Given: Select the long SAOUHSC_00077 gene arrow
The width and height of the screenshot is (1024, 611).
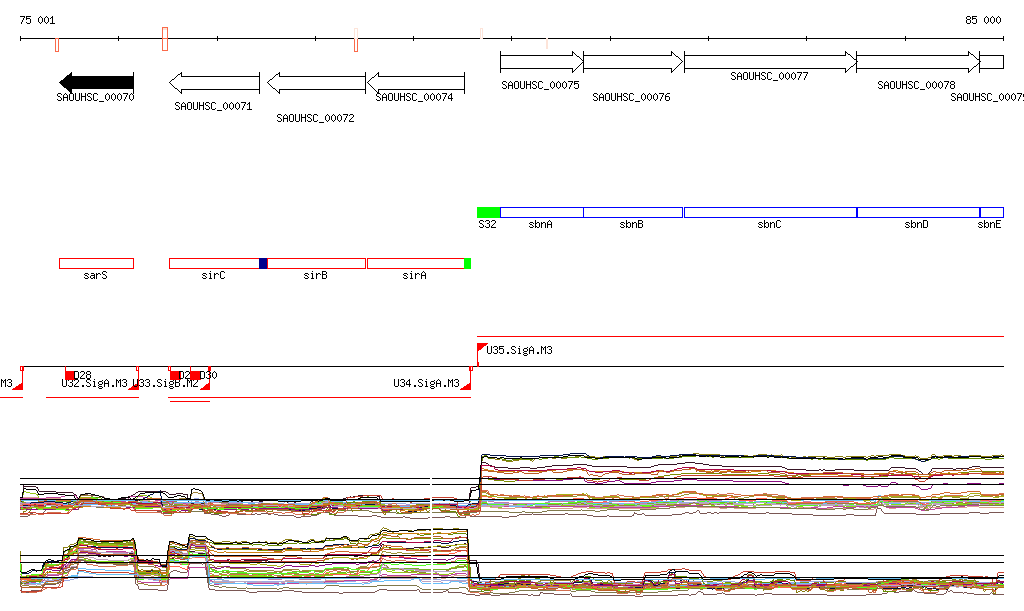Looking at the screenshot, I should [x=770, y=62].
